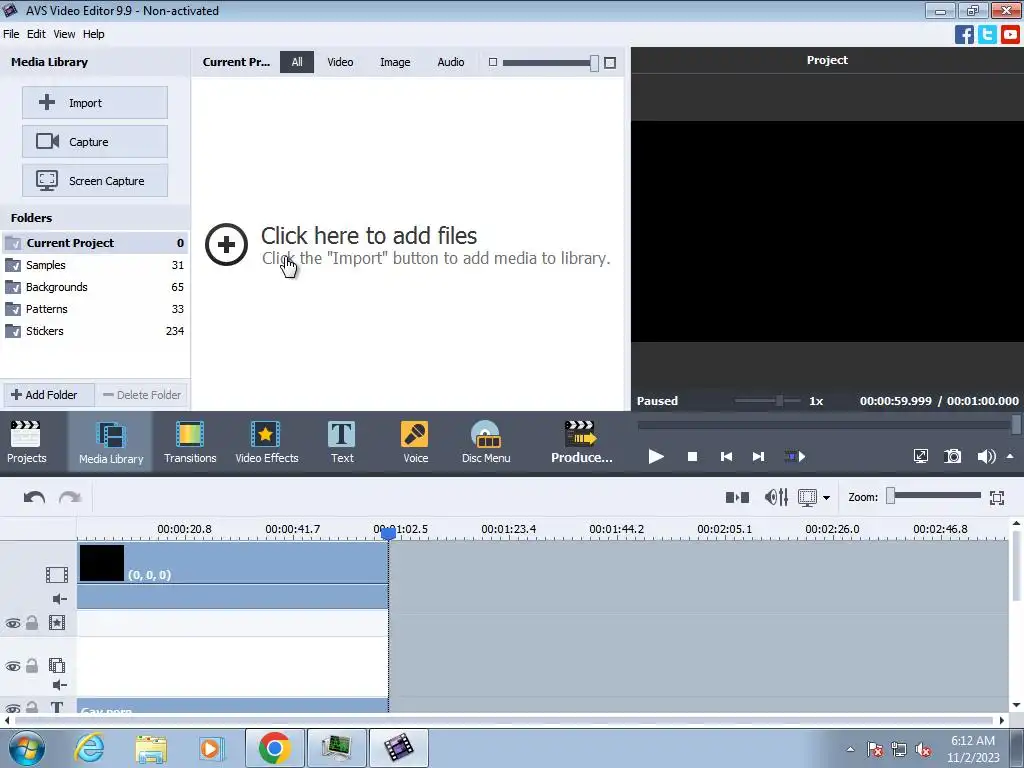This screenshot has height=768, width=1024.
Task: Toggle visibility of the video overlay track
Action: tap(12, 667)
